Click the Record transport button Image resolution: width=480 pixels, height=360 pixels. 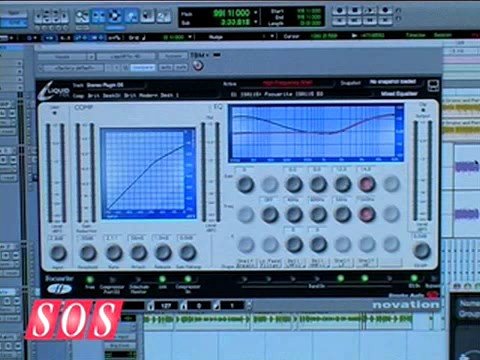(385, 10)
